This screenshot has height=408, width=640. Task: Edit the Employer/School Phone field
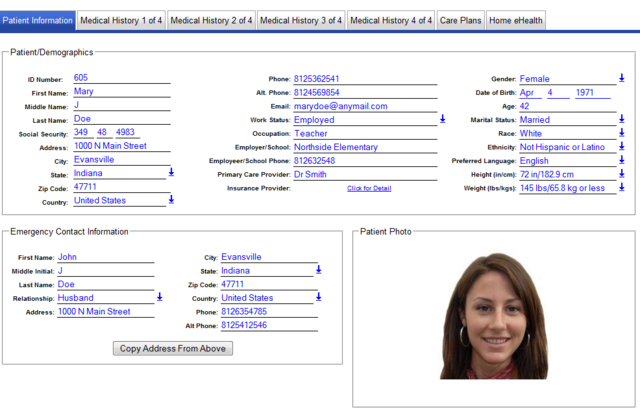coord(365,161)
